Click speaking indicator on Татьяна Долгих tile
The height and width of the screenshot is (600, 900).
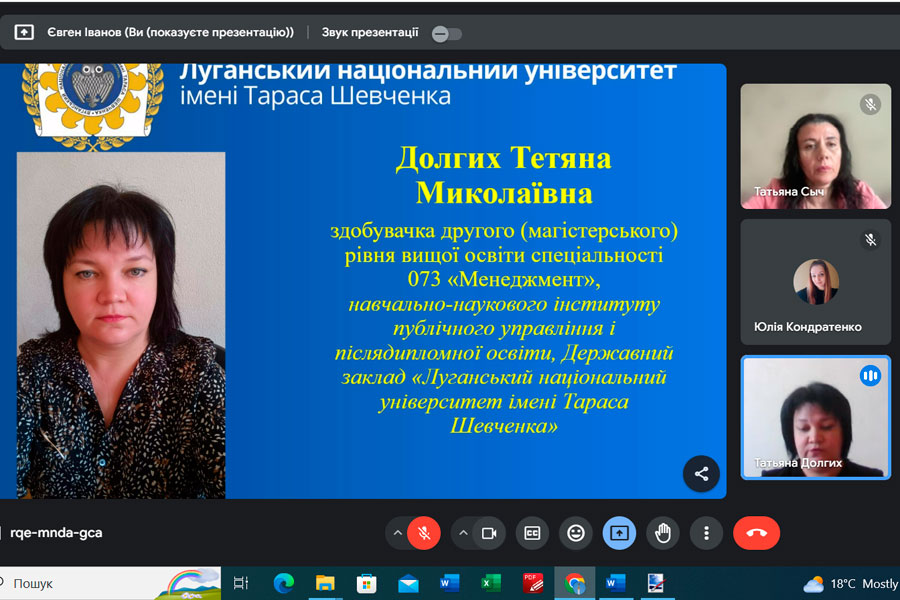[870, 376]
